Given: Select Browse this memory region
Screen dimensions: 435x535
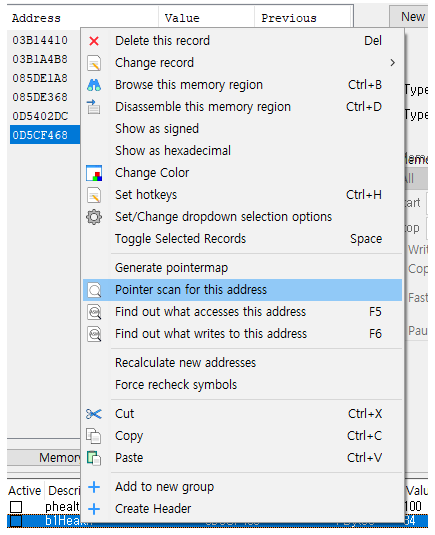Looking at the screenshot, I should tap(243, 85).
